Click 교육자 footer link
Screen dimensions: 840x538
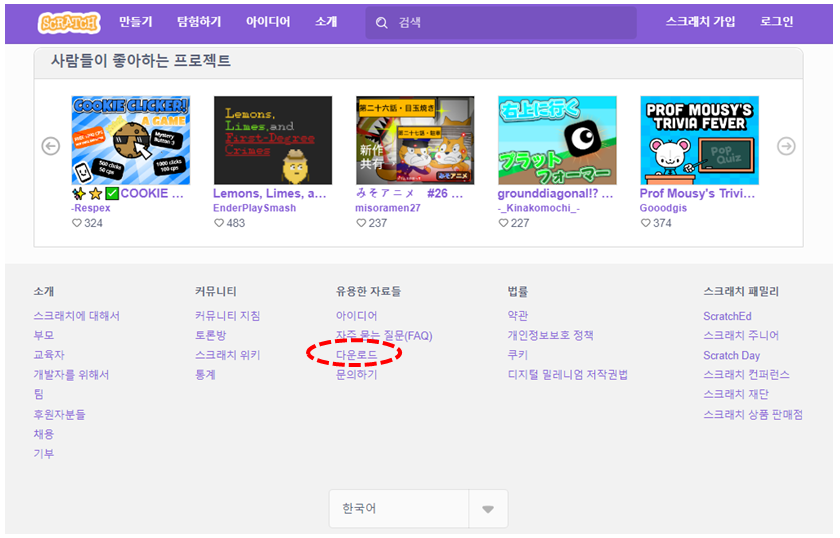click(49, 355)
